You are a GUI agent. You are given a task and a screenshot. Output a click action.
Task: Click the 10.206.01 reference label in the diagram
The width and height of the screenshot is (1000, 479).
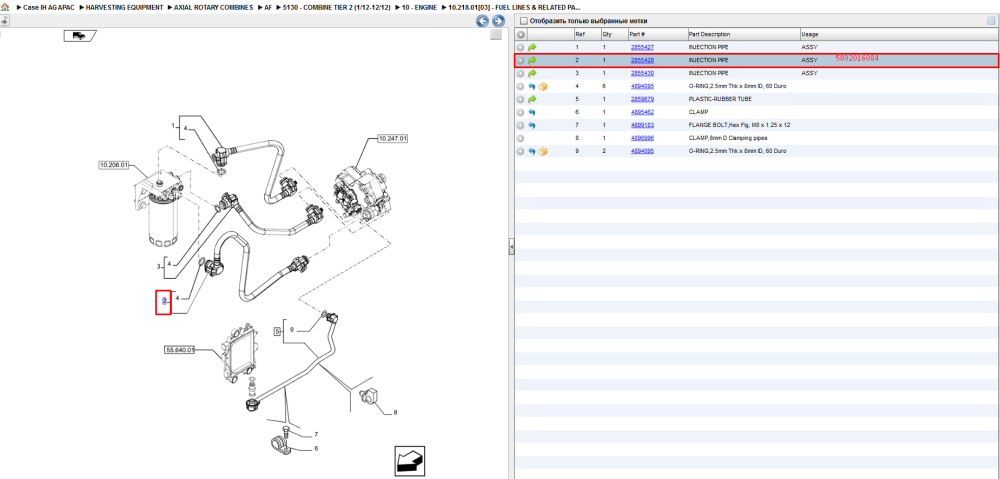(114, 165)
